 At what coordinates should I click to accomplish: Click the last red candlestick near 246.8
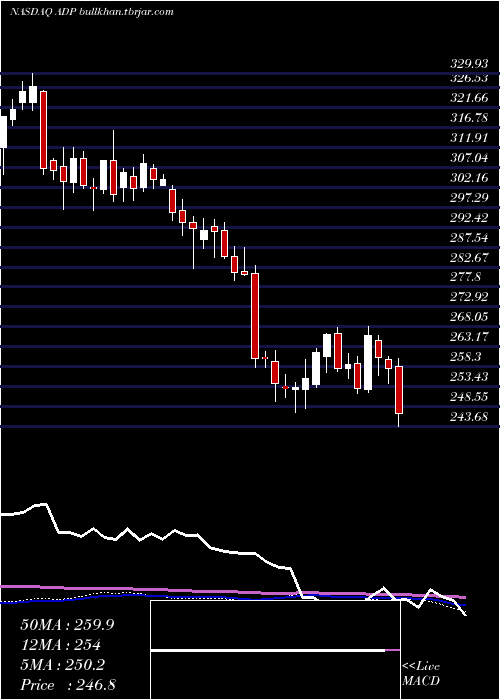click(x=399, y=390)
